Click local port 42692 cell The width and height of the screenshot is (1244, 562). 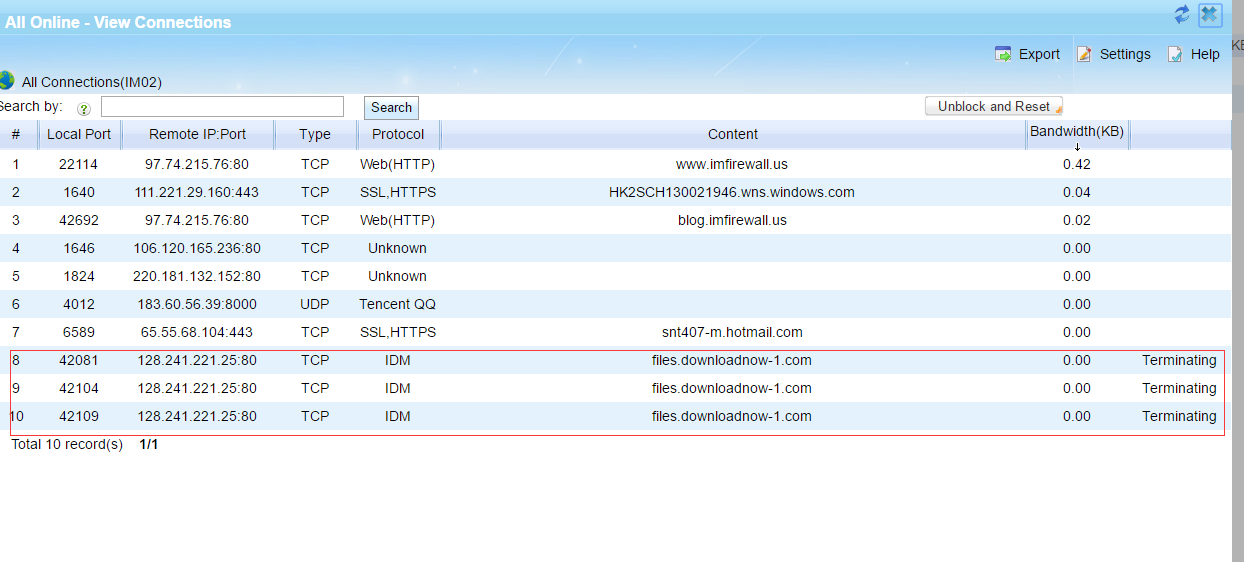pos(79,220)
